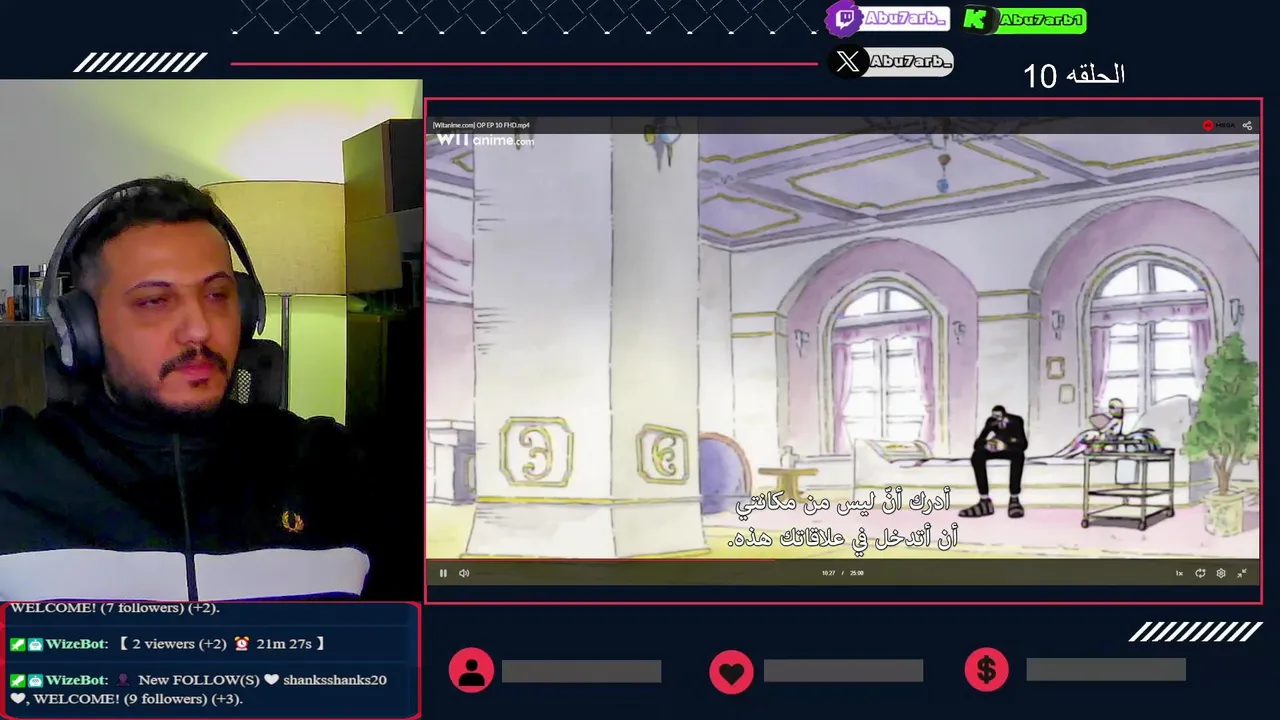
Task: Click the shanksshanks20 username in chat
Action: coord(335,680)
